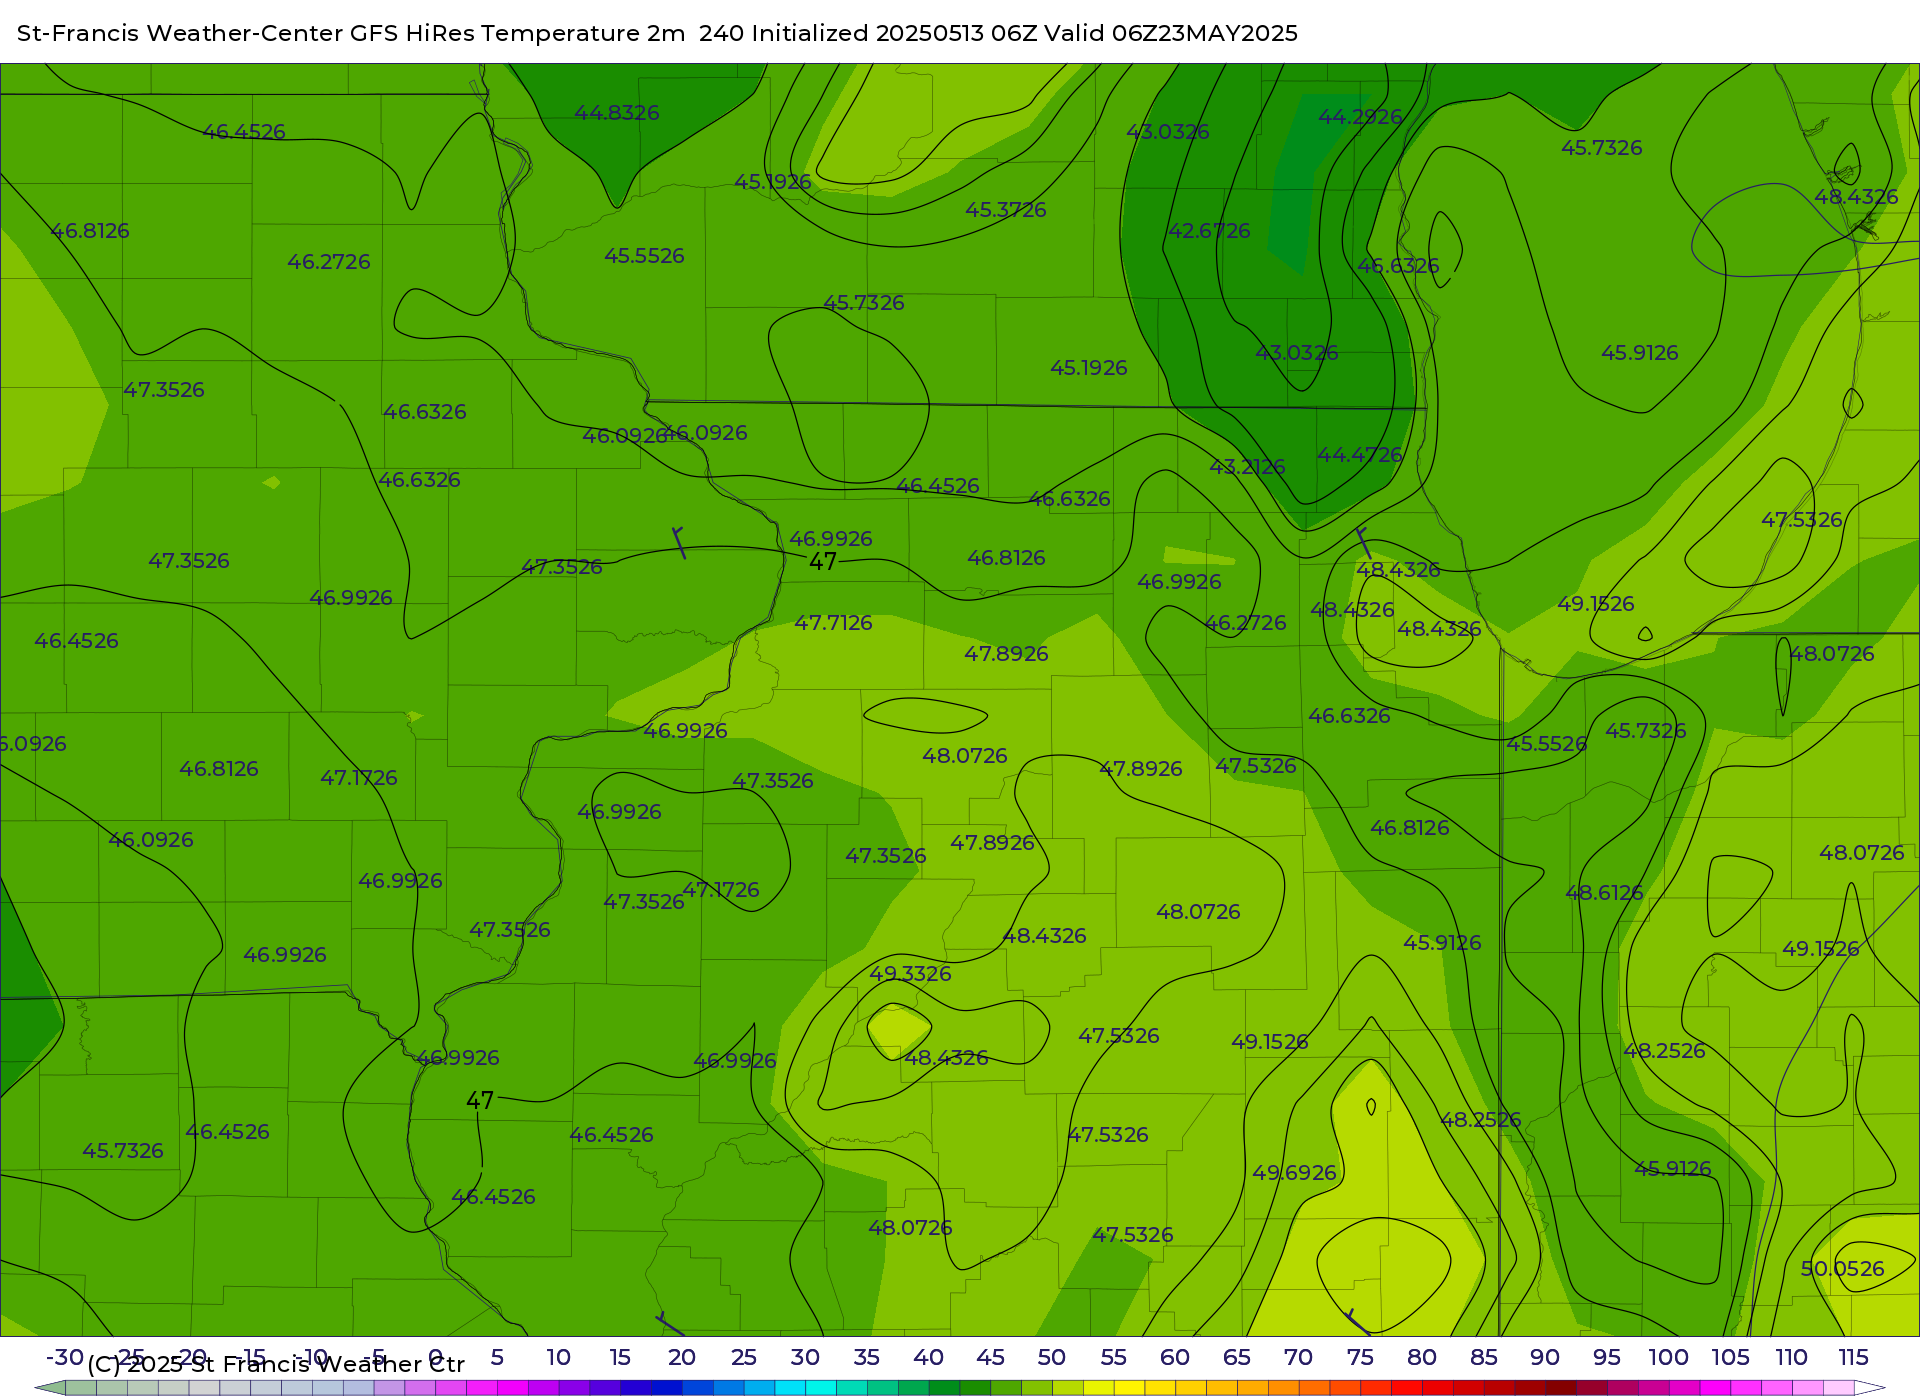Click the legend scale label 30
Image resolution: width=1920 pixels, height=1400 pixels.
(x=805, y=1358)
